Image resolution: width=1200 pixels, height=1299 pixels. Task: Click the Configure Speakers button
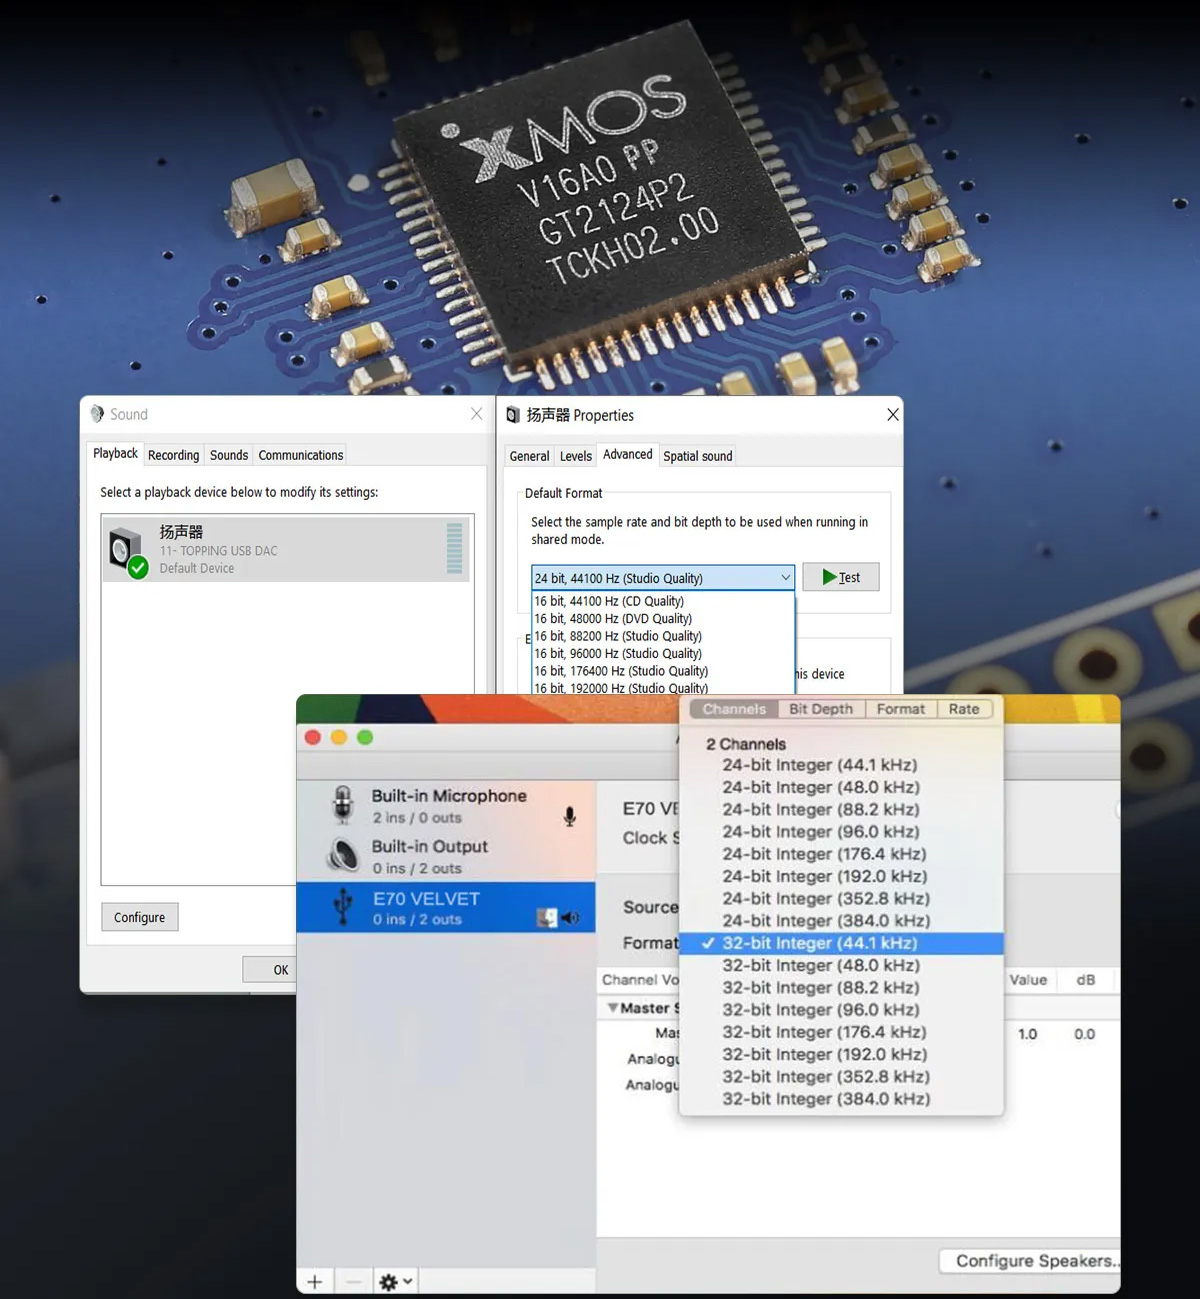1030,1261
